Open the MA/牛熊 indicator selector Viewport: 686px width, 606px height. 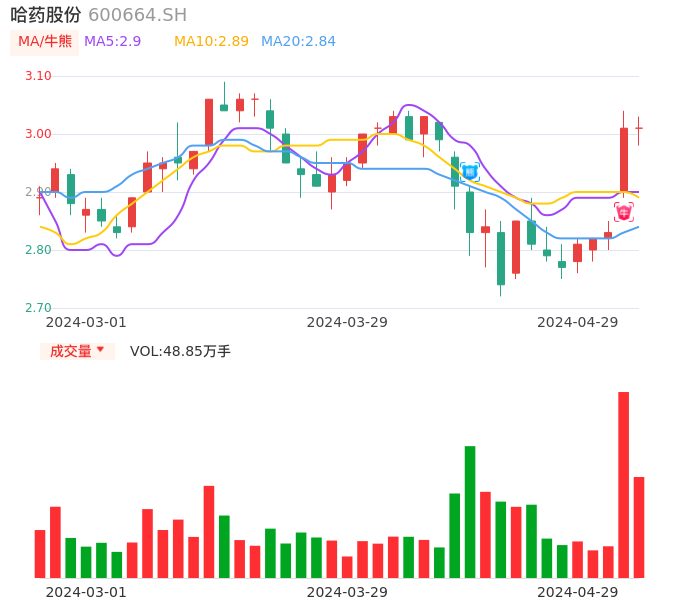45,42
